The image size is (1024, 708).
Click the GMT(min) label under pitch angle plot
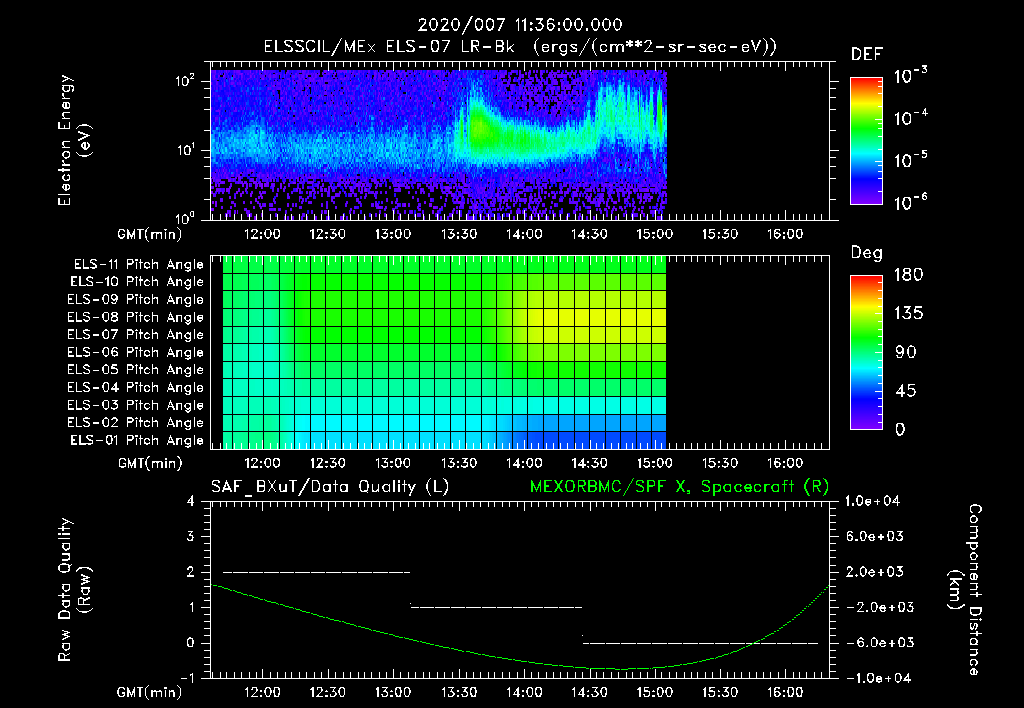pyautogui.click(x=150, y=464)
